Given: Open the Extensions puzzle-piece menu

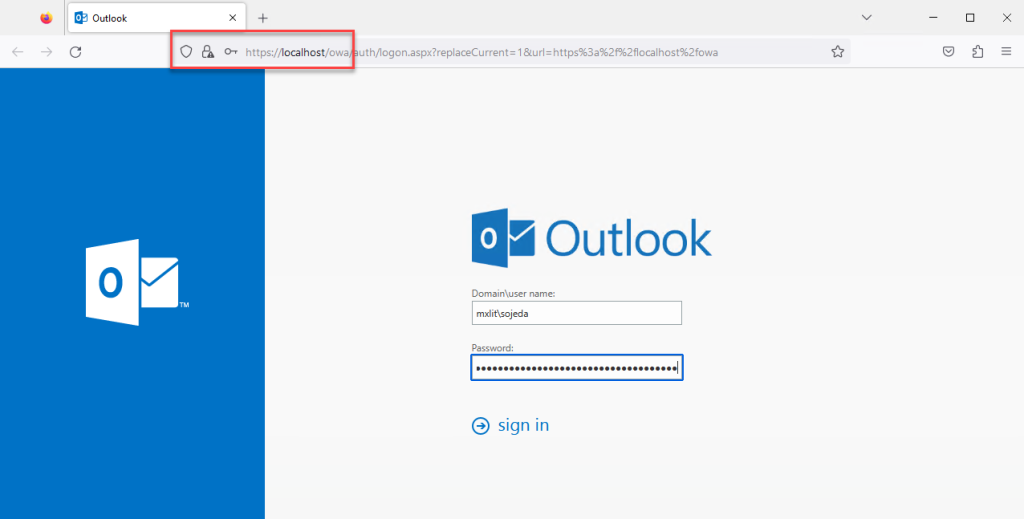Looking at the screenshot, I should pyautogui.click(x=977, y=52).
